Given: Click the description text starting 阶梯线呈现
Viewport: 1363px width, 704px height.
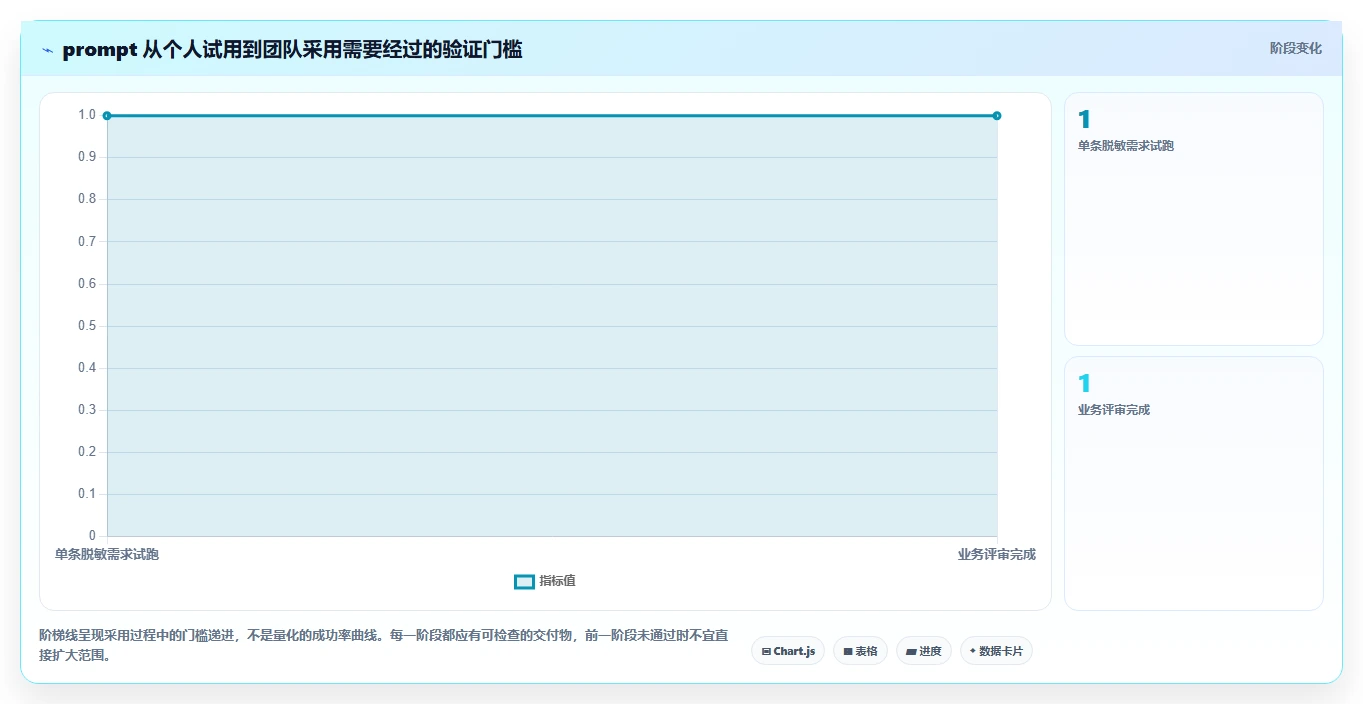Looking at the screenshot, I should (383, 646).
